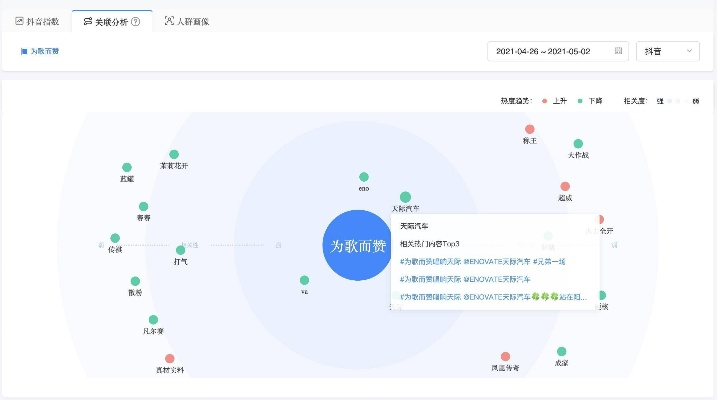717x400 pixels.
Task: Click the help icon beside 关联分析
Action: pyautogui.click(x=135, y=21)
